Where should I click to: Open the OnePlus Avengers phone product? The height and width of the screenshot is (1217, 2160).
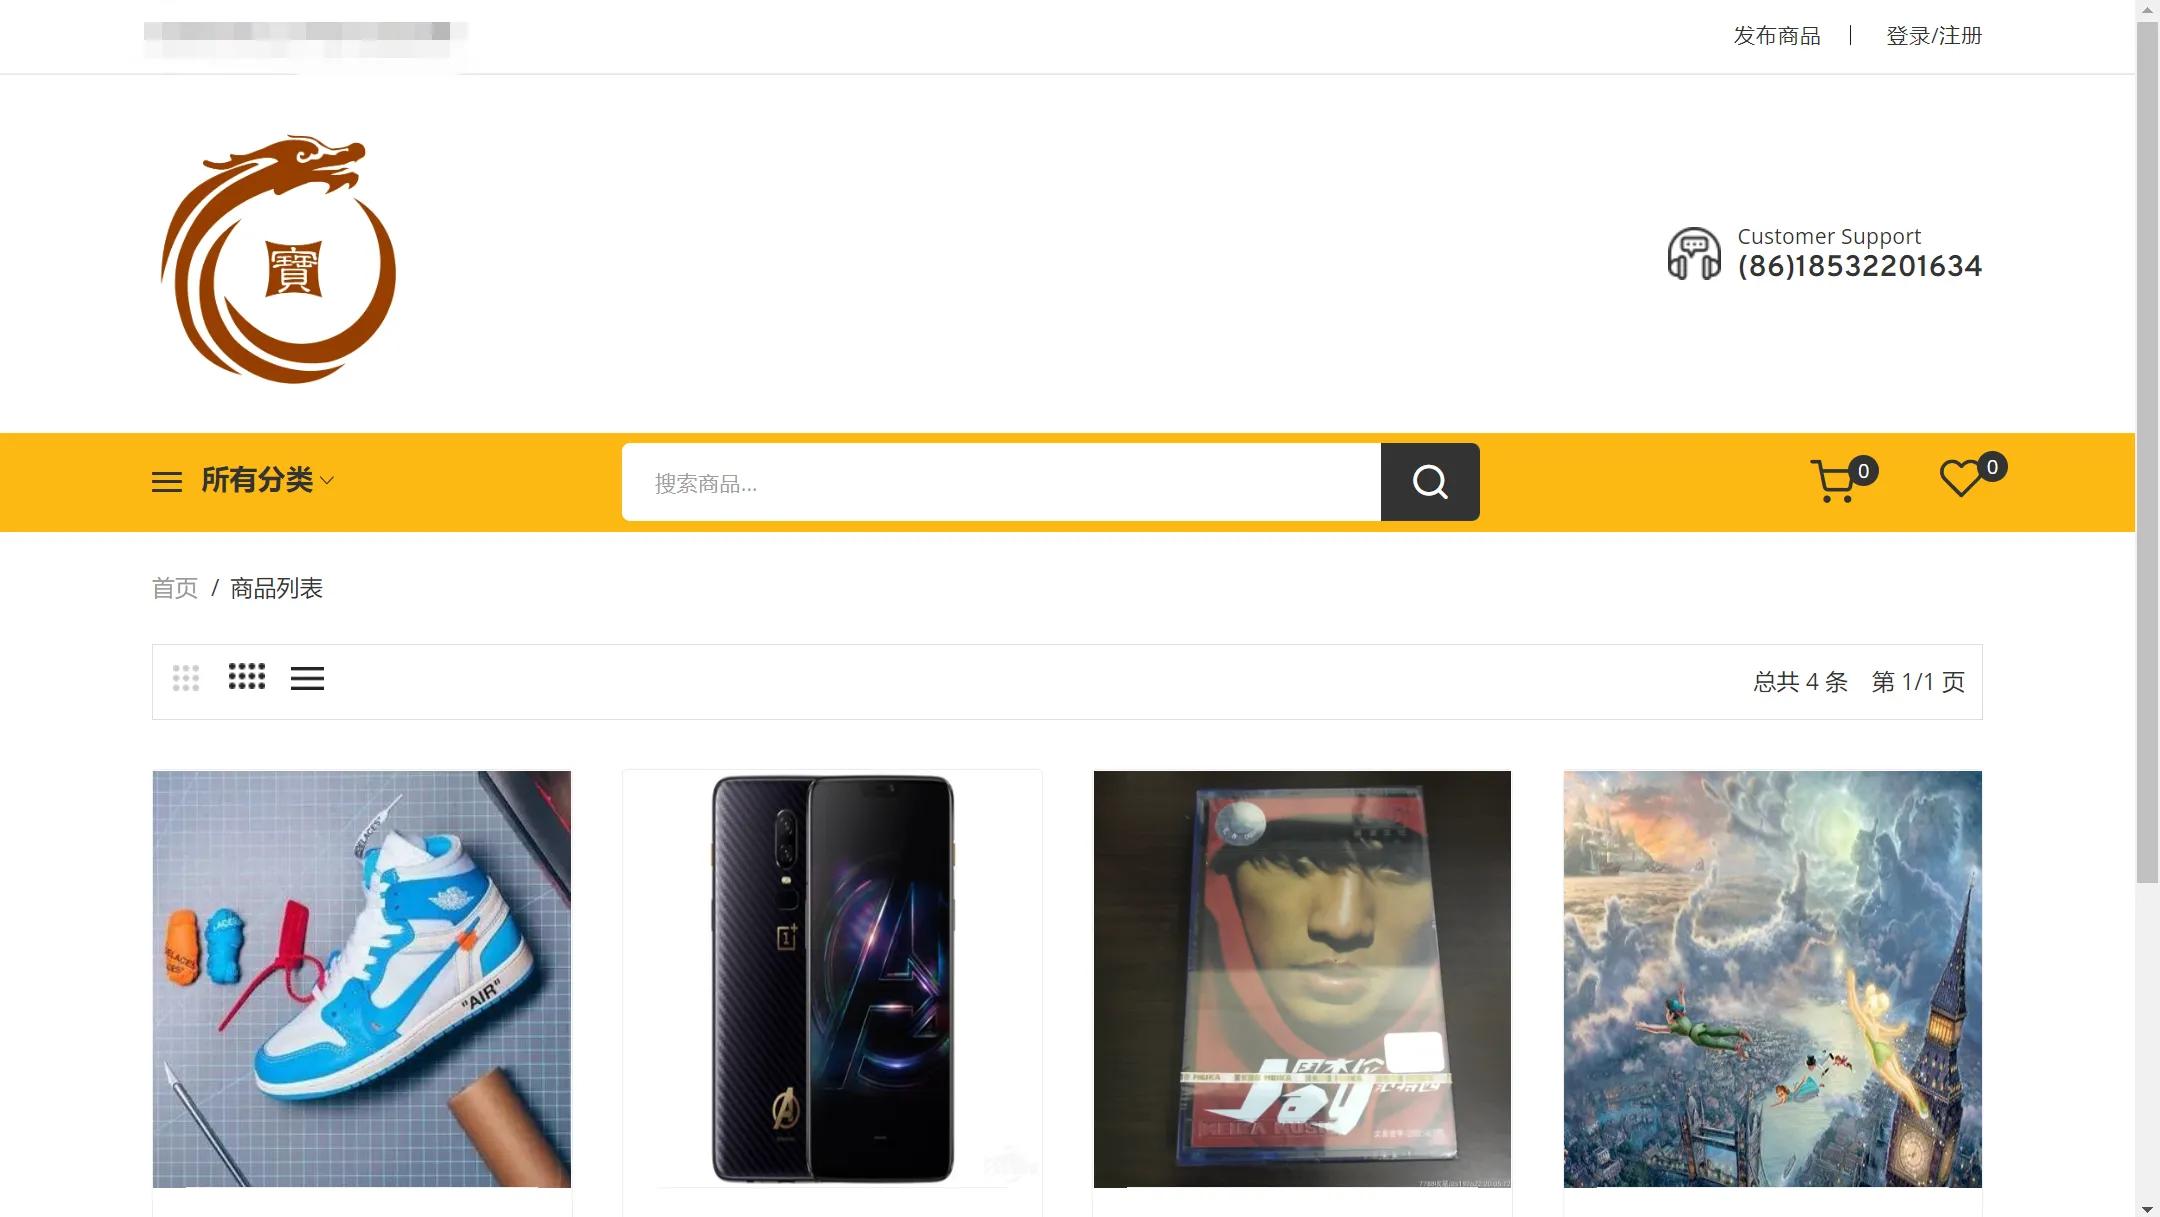click(x=832, y=979)
